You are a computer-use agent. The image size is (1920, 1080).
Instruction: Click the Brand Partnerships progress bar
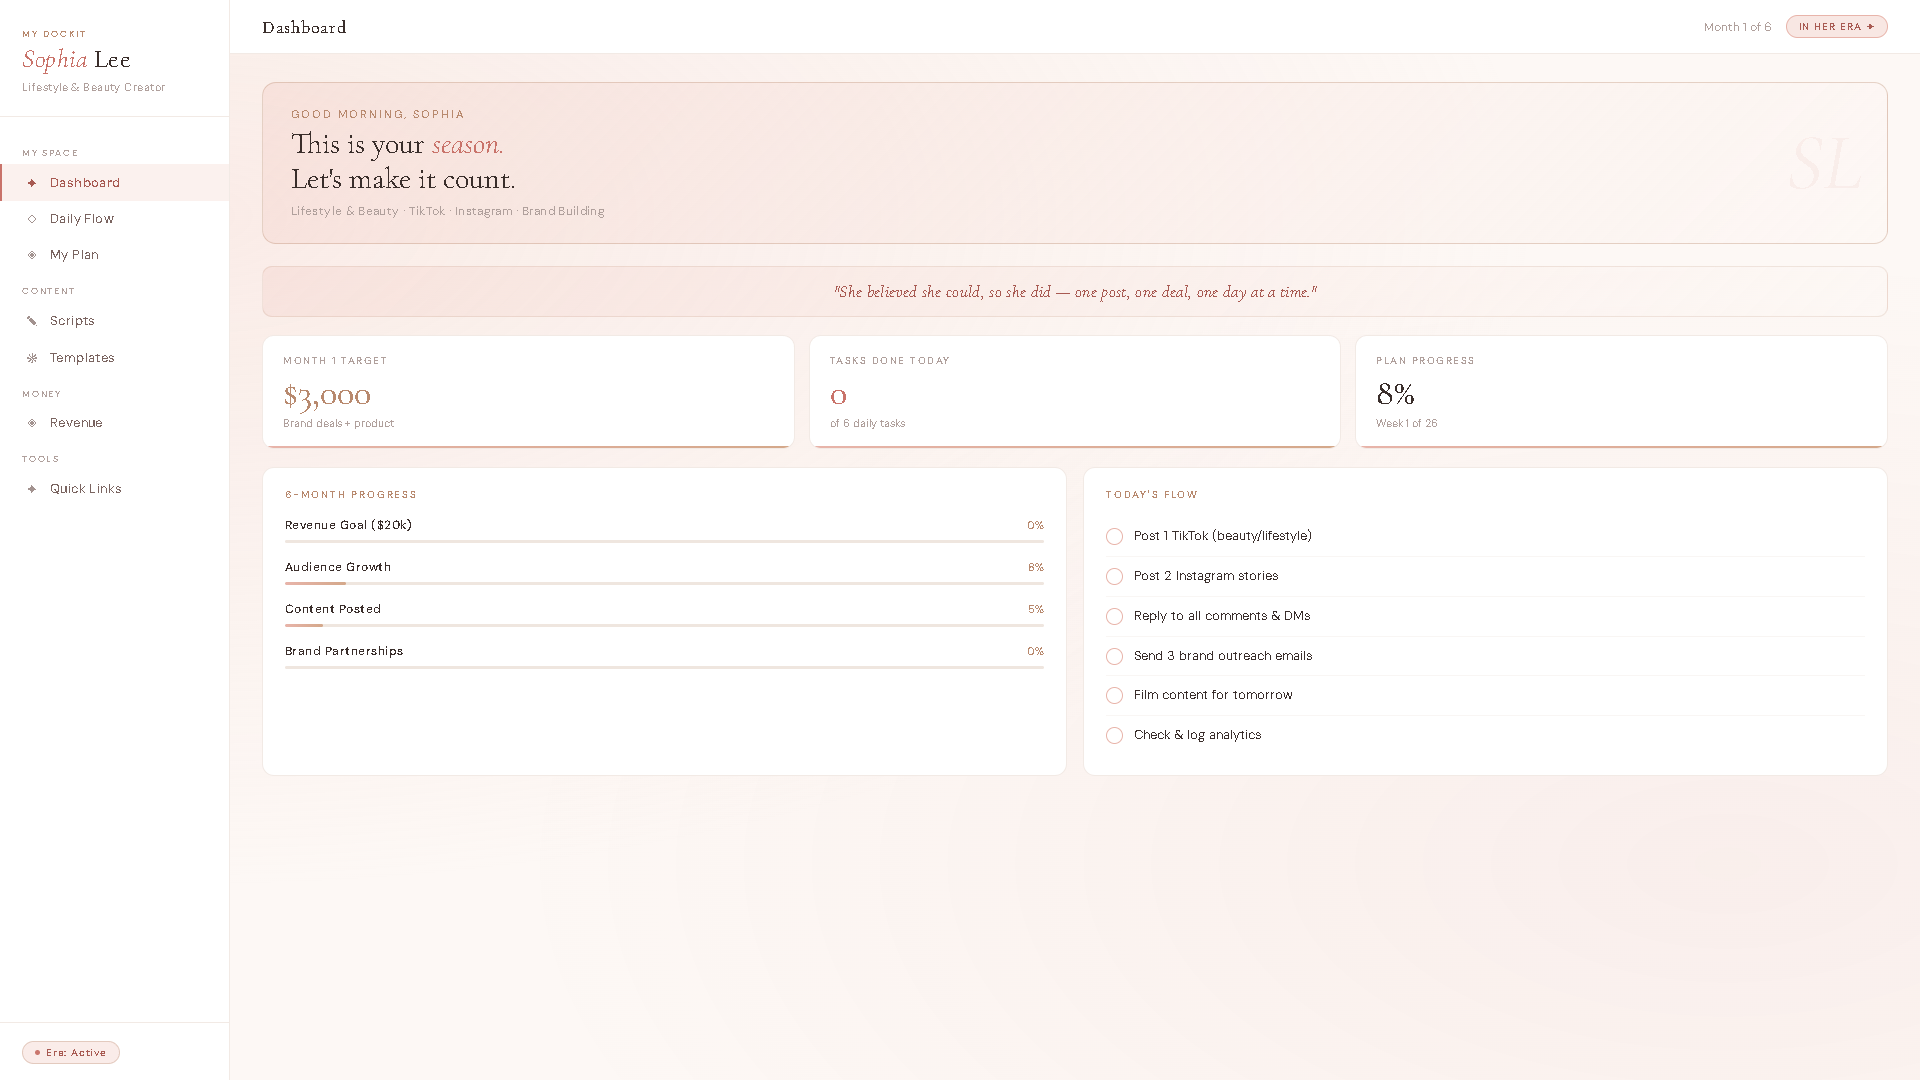pyautogui.click(x=664, y=667)
